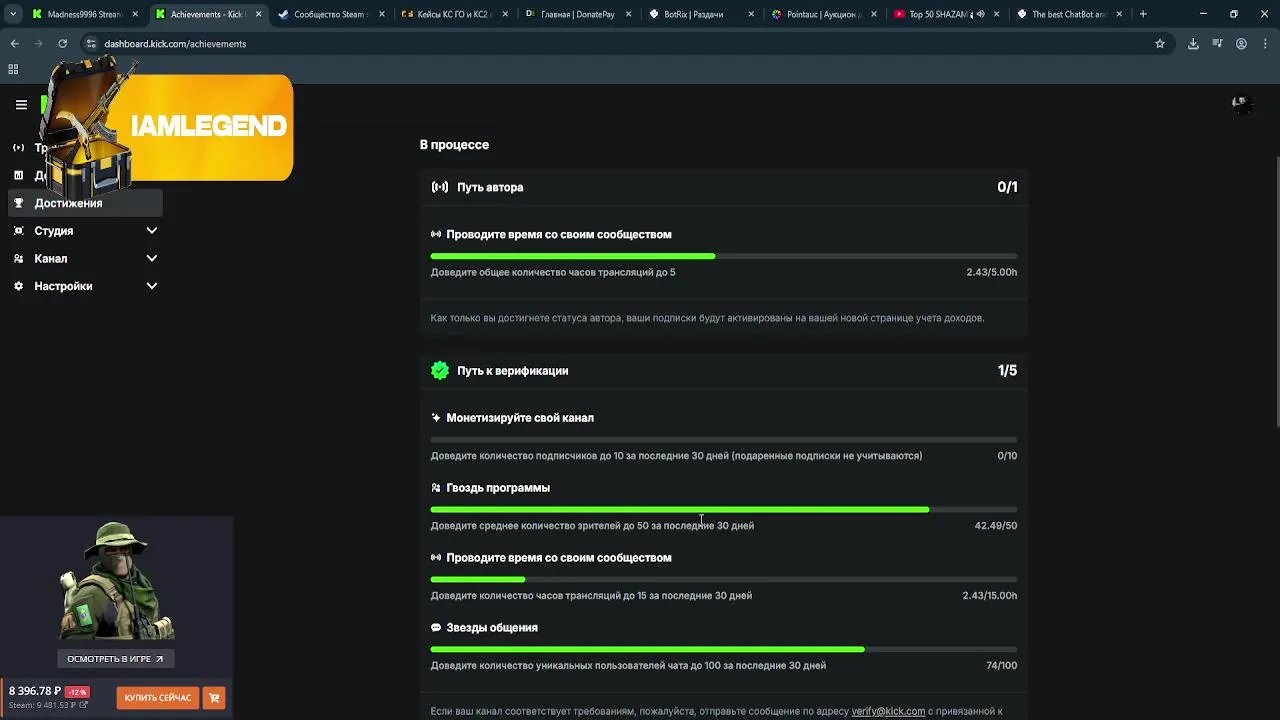The image size is (1280, 720).
Task: Click ОСМОТРЕТЬ В ИГРЕ button
Action: [x=116, y=659]
